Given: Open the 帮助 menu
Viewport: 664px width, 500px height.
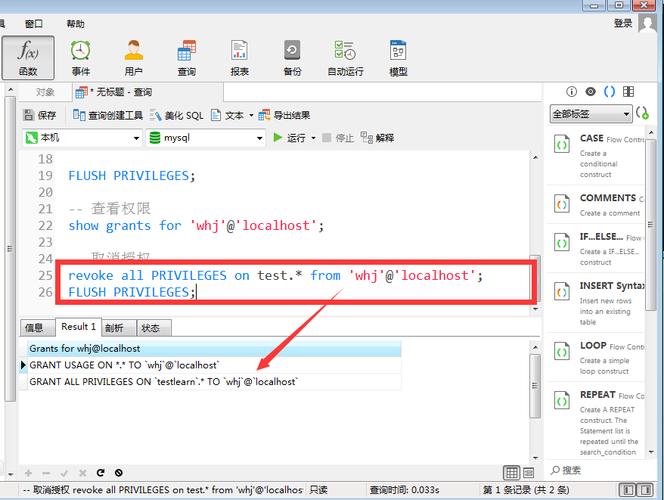Looking at the screenshot, I should click(76, 24).
